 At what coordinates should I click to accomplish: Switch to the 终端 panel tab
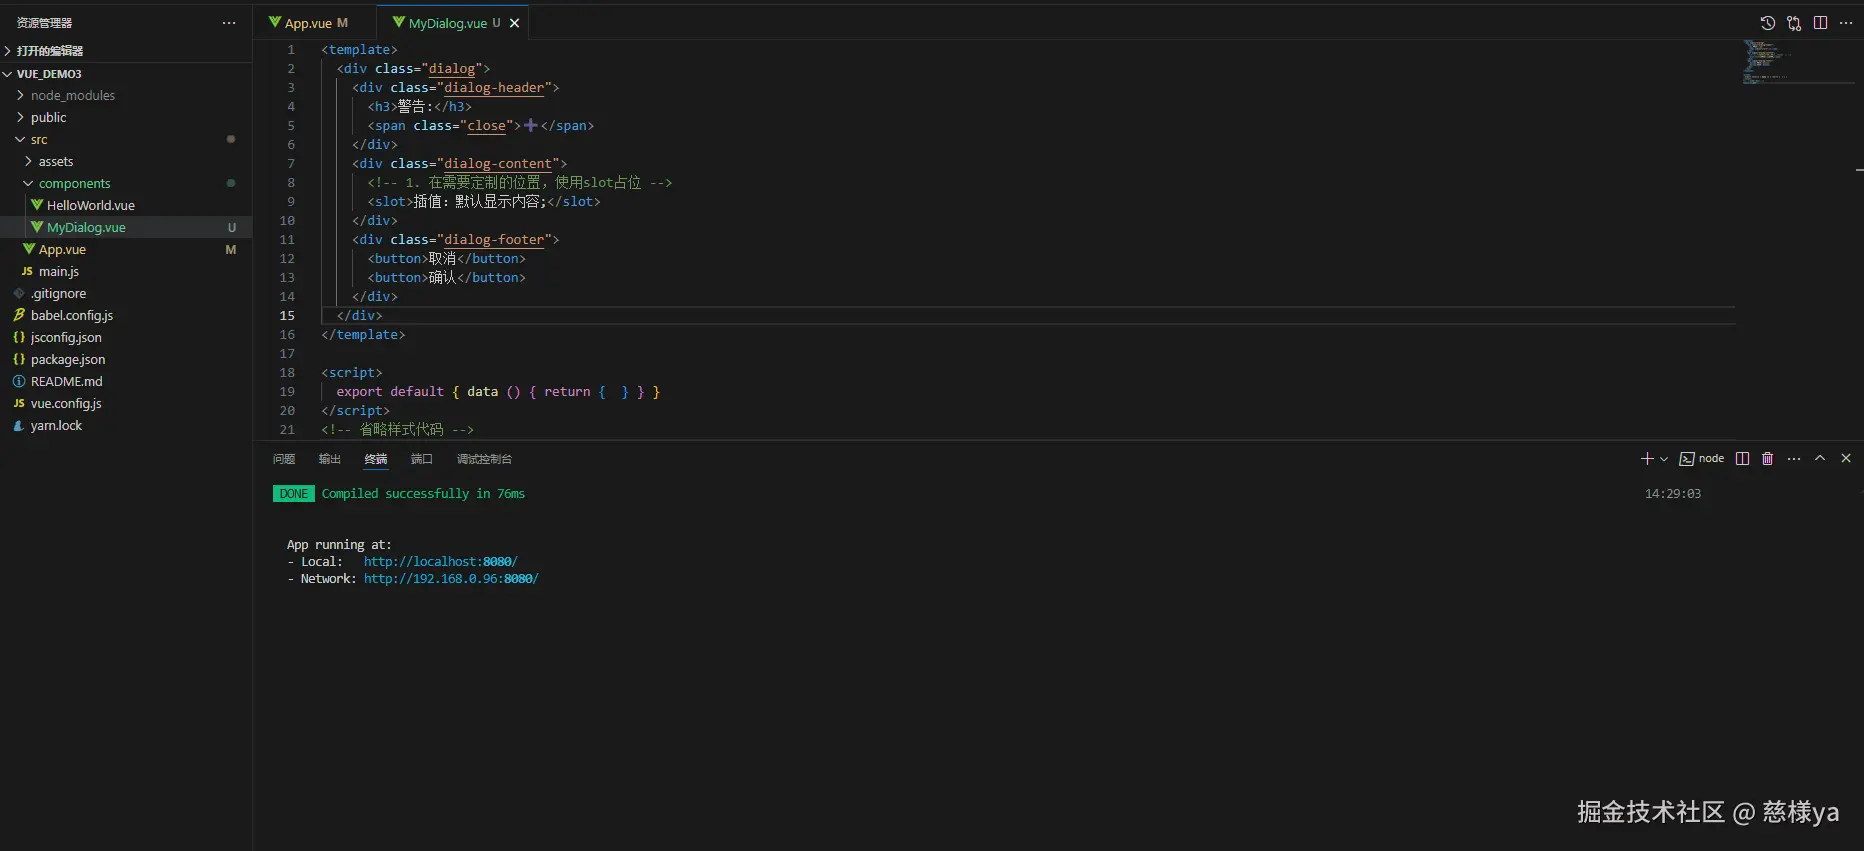click(376, 459)
